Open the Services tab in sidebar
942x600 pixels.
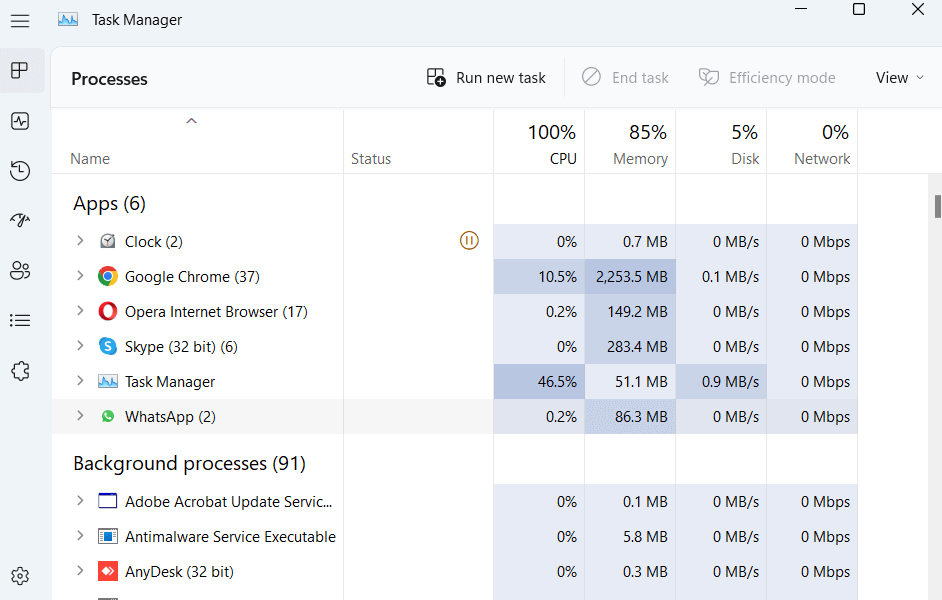click(20, 371)
